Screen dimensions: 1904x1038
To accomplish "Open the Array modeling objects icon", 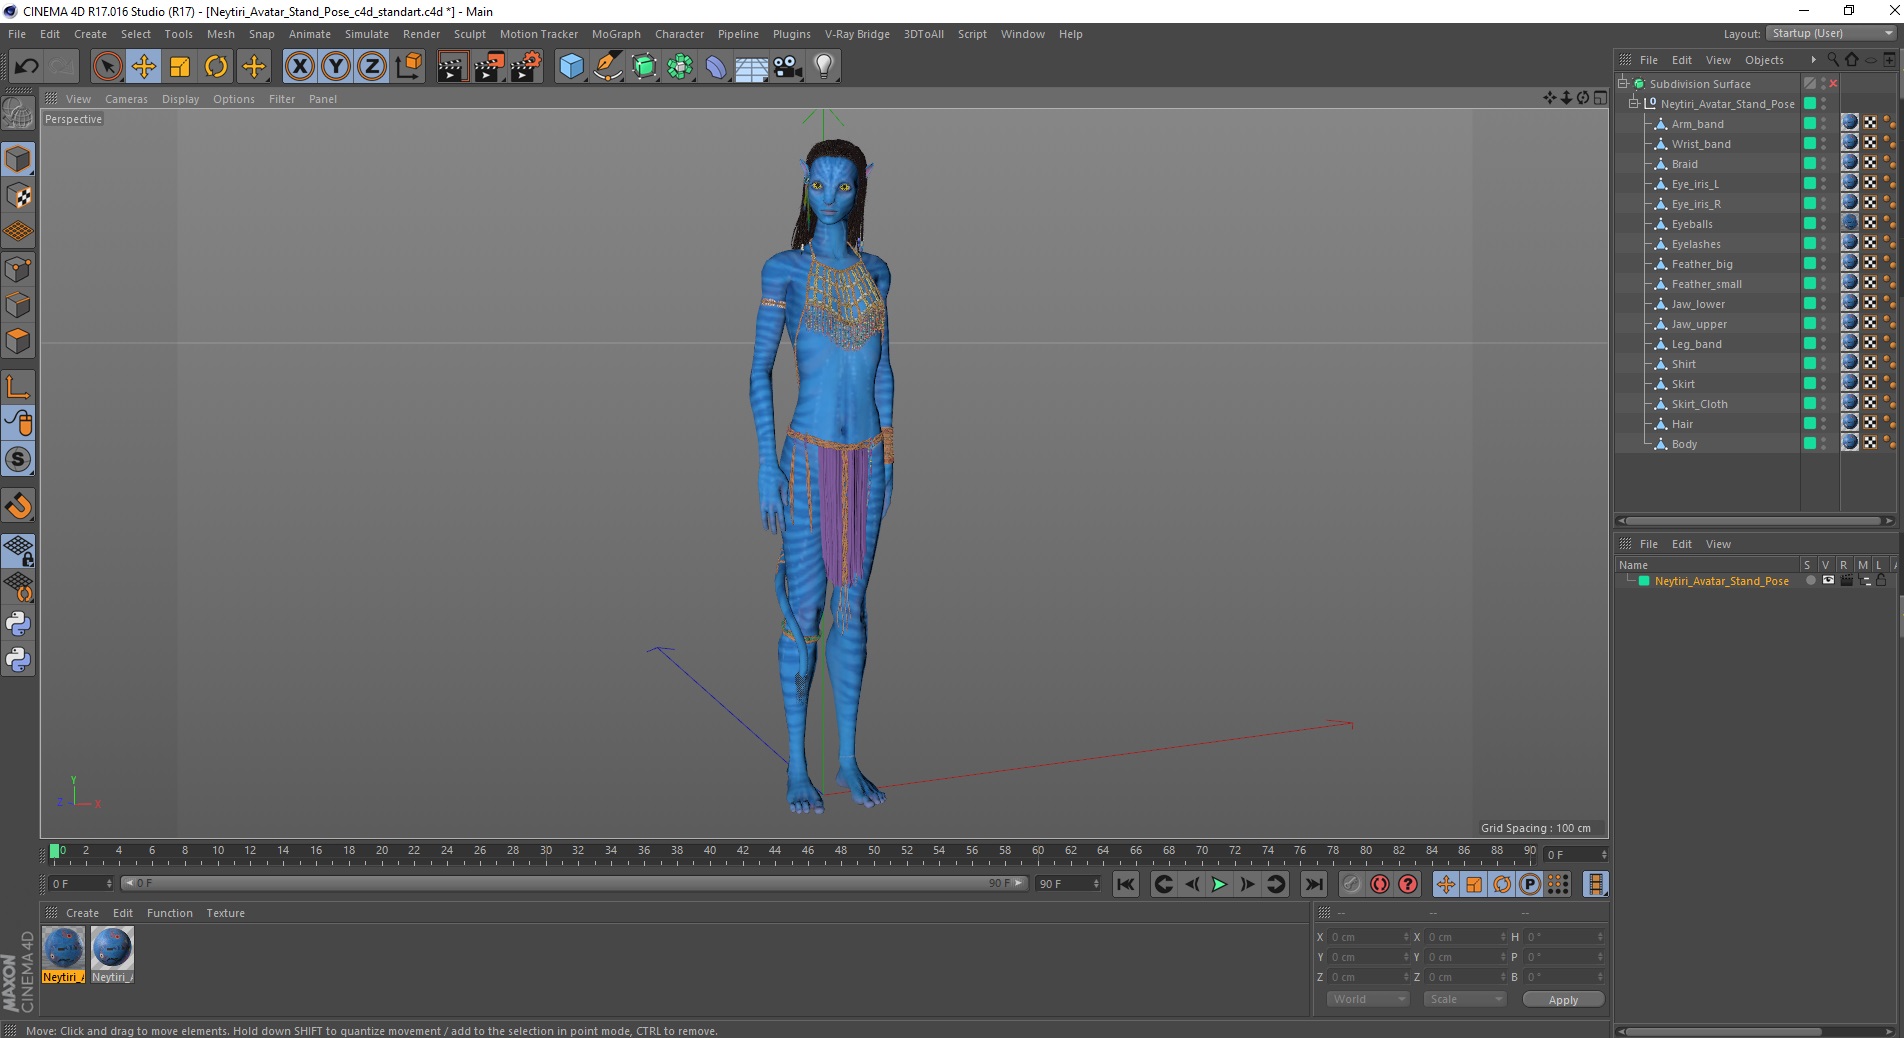I will (x=680, y=66).
